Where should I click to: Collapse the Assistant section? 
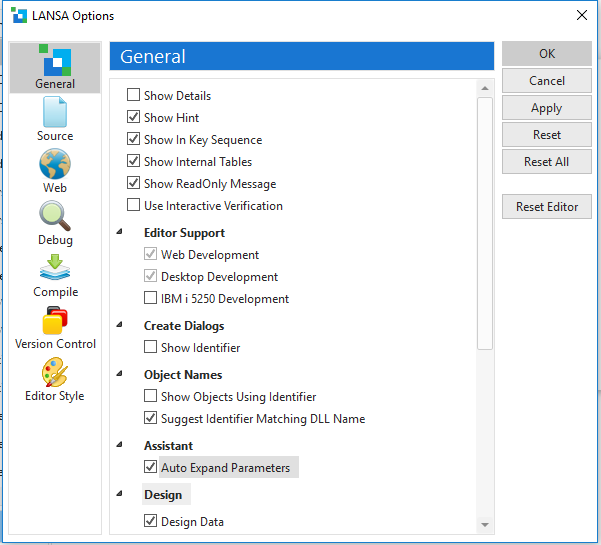[x=121, y=446]
